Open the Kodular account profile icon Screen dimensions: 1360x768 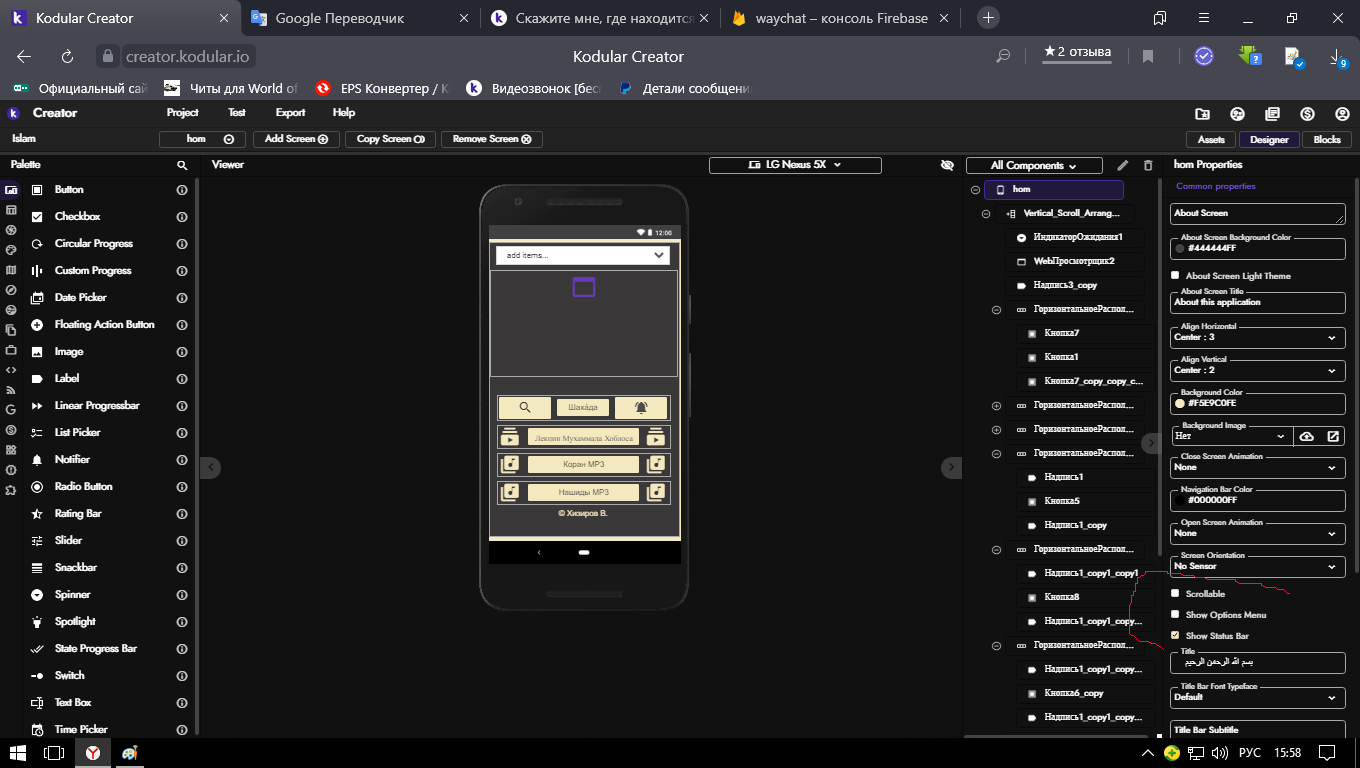(1342, 114)
